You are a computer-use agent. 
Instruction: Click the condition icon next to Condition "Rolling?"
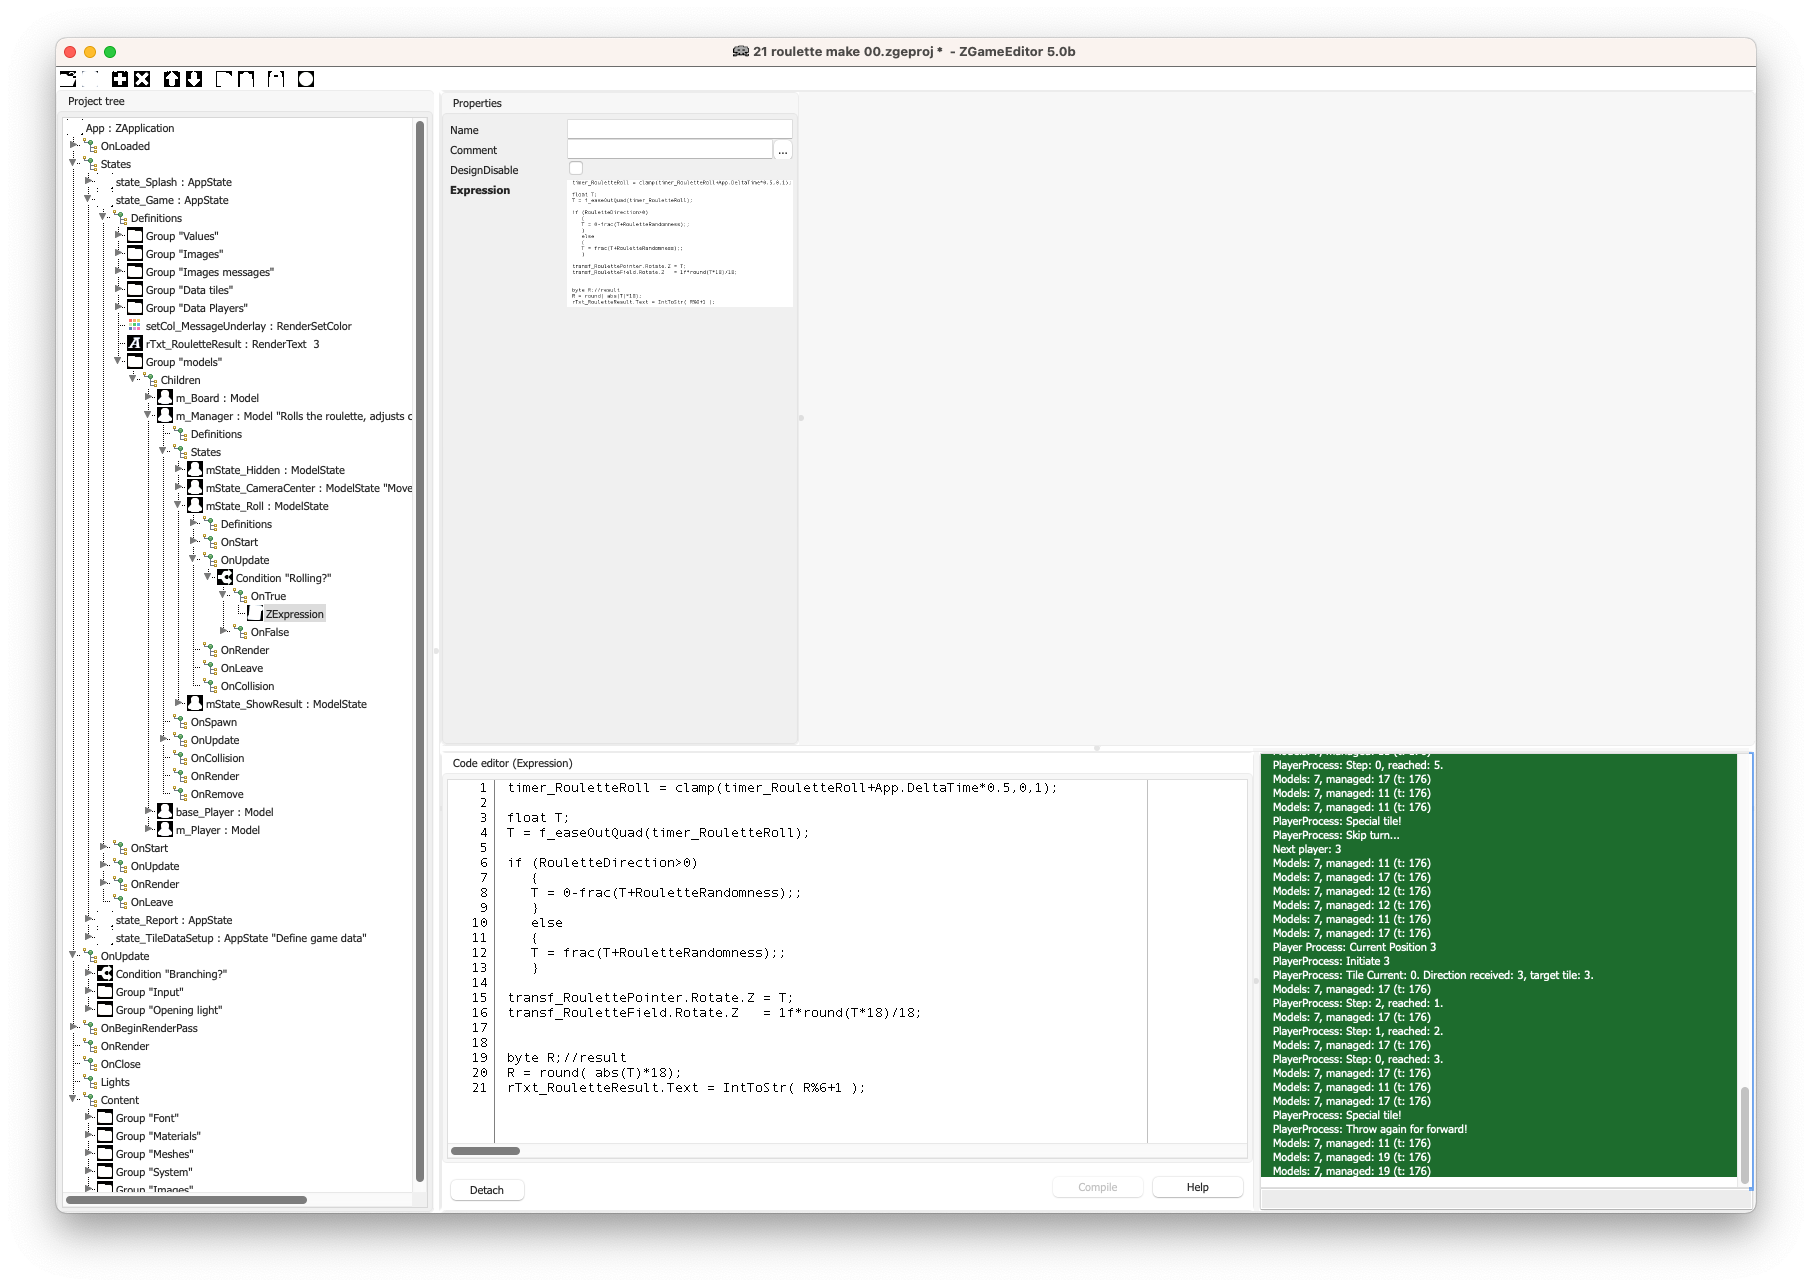click(x=225, y=578)
